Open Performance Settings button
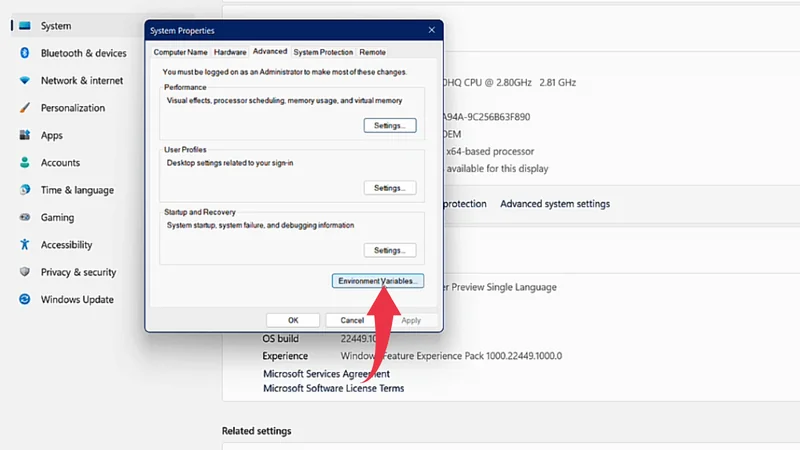800x450 pixels. click(x=388, y=126)
